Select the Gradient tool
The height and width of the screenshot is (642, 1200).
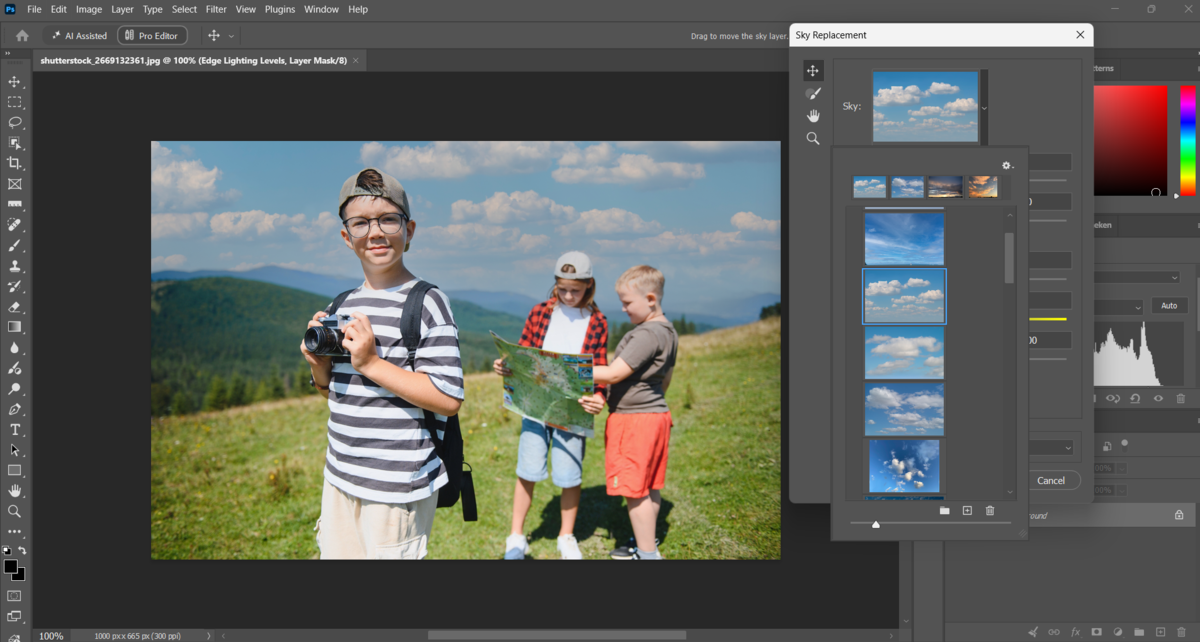(14, 327)
